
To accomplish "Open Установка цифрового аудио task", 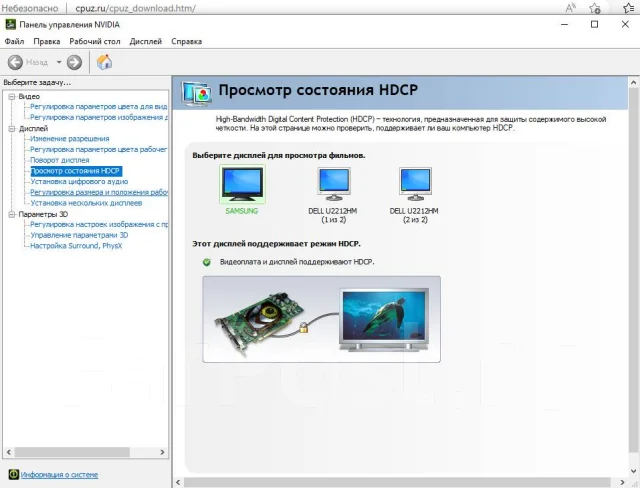I will coord(79,182).
